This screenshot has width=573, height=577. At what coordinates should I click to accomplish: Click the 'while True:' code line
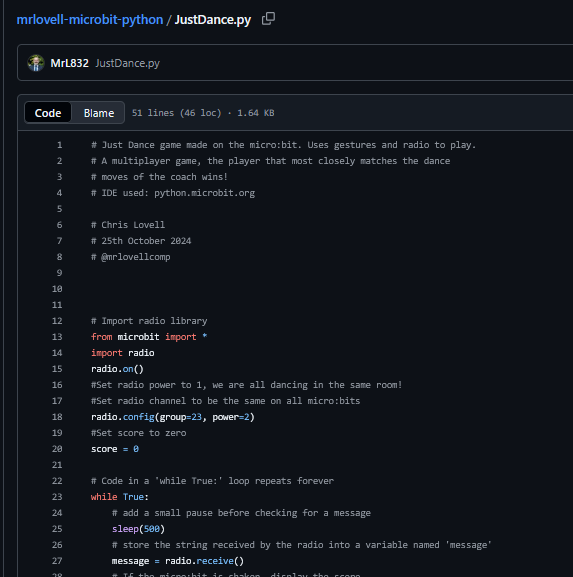pyautogui.click(x=120, y=497)
